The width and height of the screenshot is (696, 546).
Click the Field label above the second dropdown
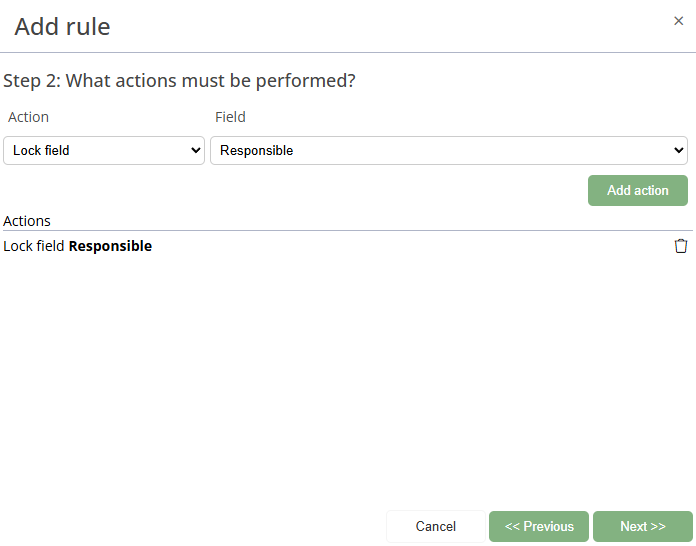point(230,117)
